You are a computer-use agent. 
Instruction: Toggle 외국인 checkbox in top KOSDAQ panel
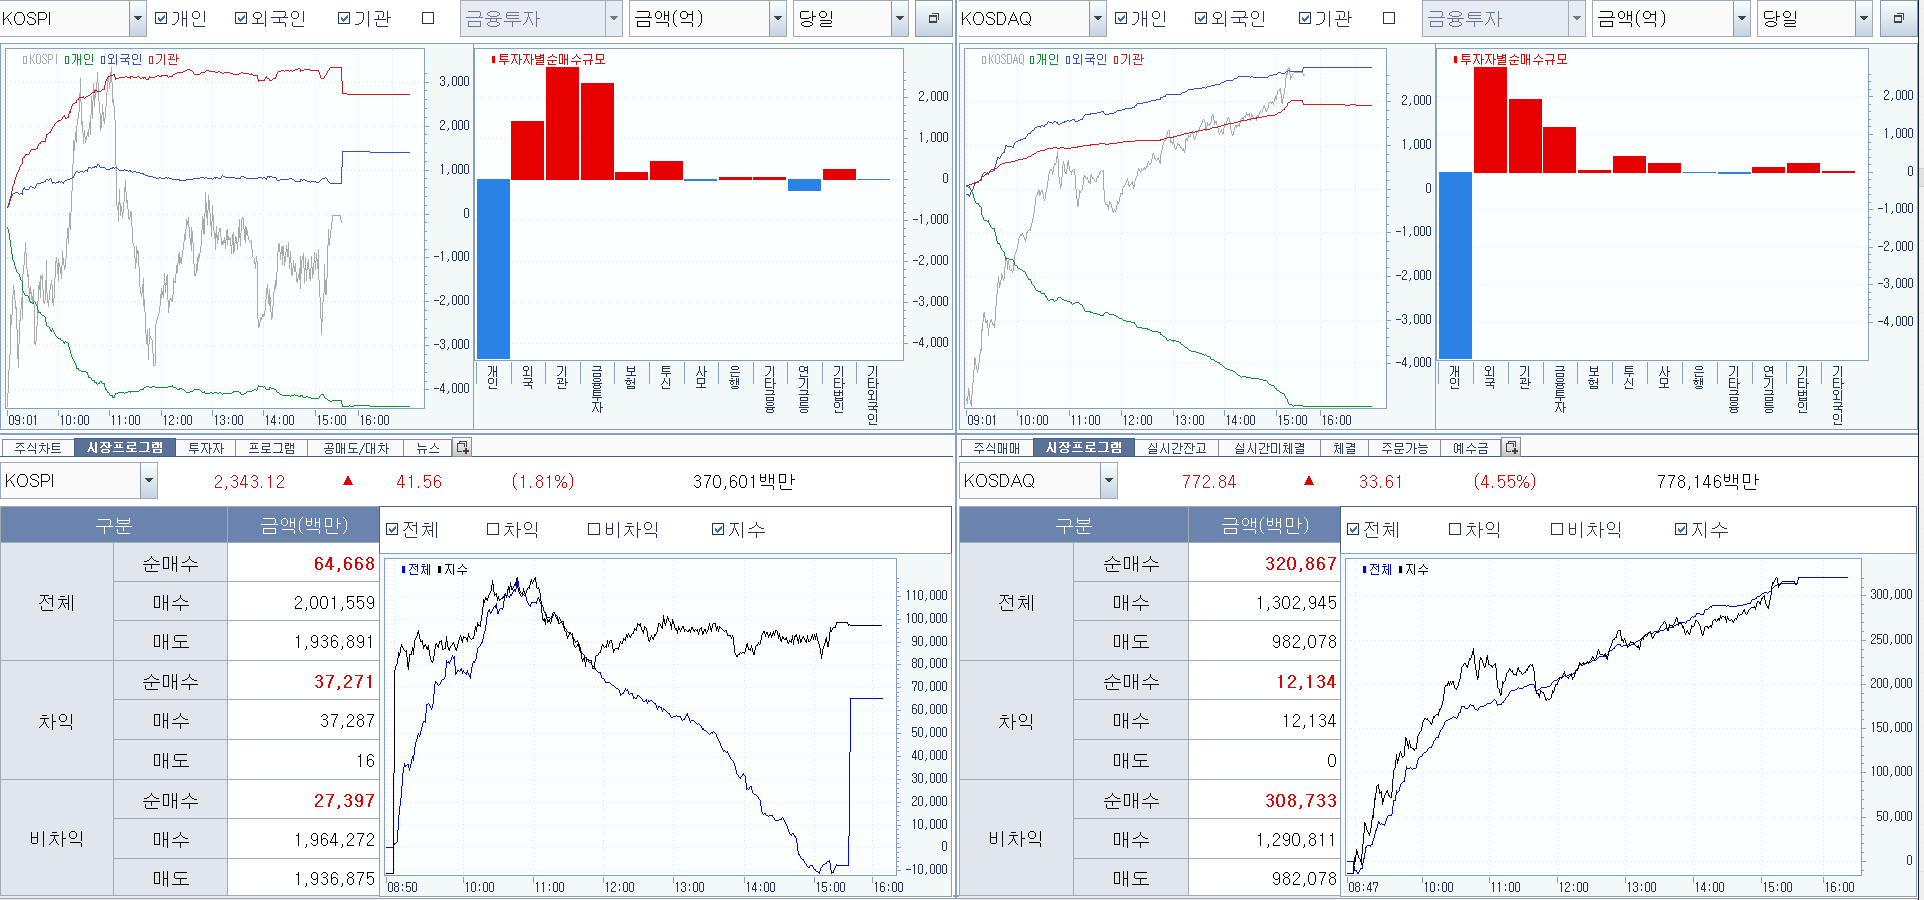click(x=1201, y=18)
